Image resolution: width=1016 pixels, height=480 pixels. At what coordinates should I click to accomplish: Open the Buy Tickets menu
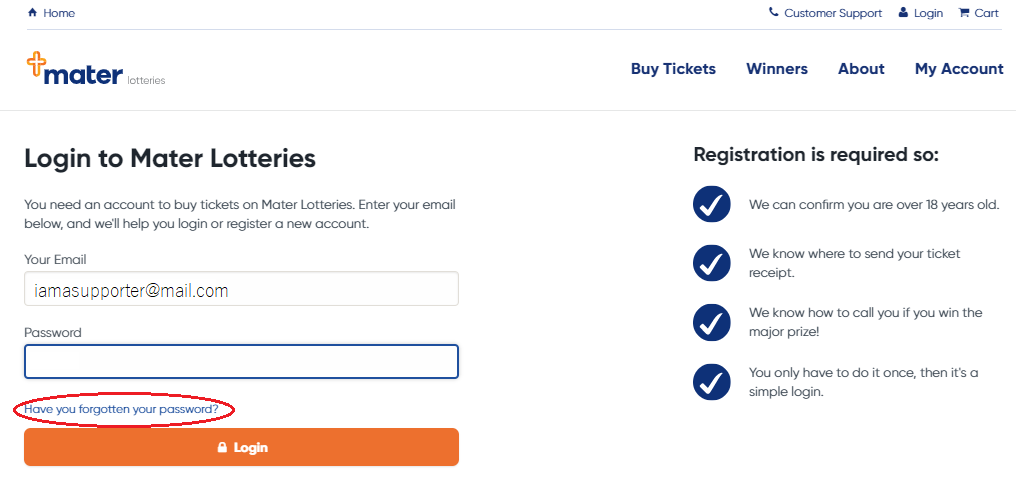(673, 69)
